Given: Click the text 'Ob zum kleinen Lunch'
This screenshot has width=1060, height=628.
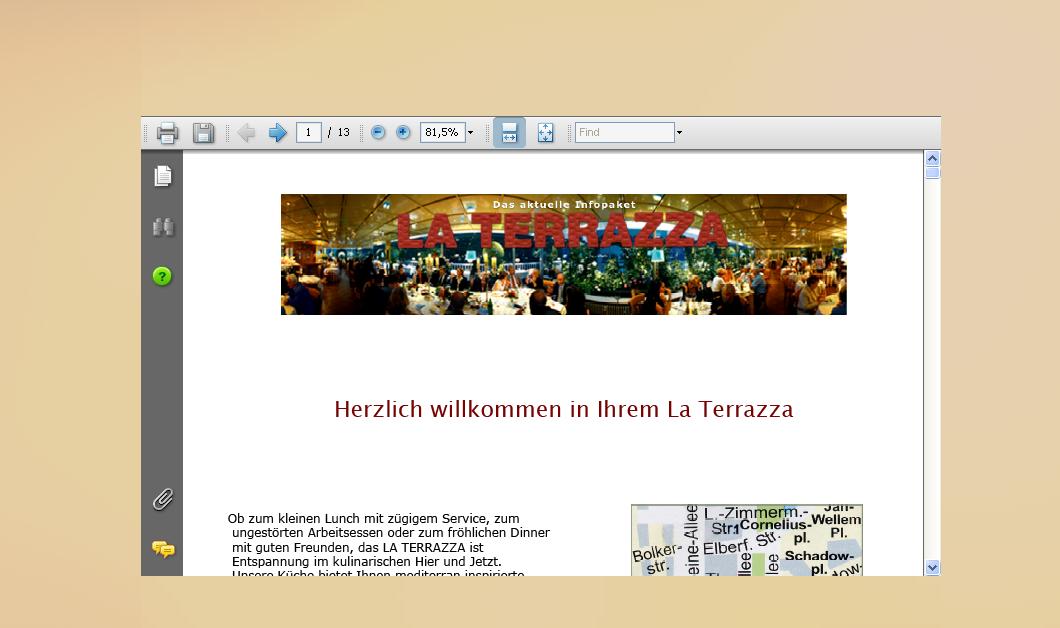Looking at the screenshot, I should coord(294,518).
